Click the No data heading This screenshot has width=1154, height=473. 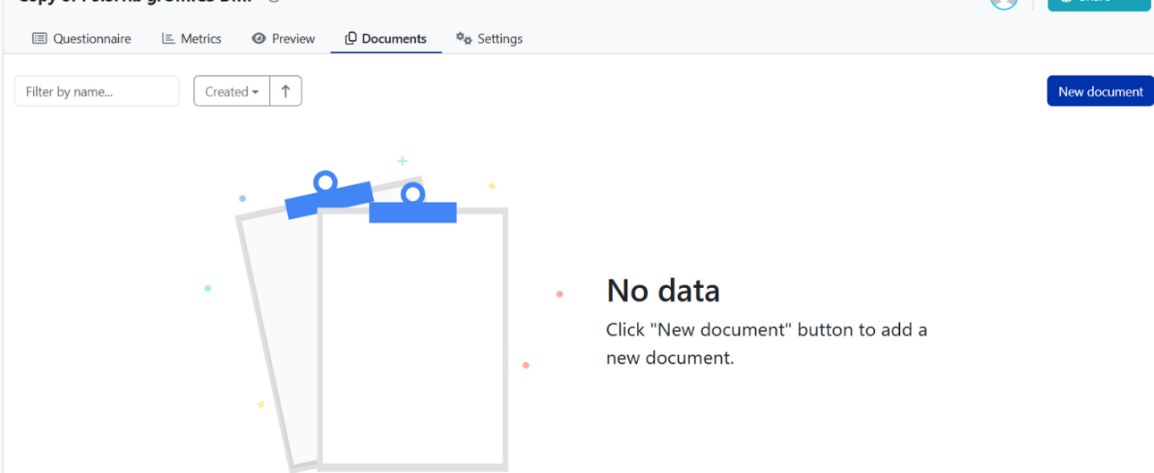click(663, 291)
